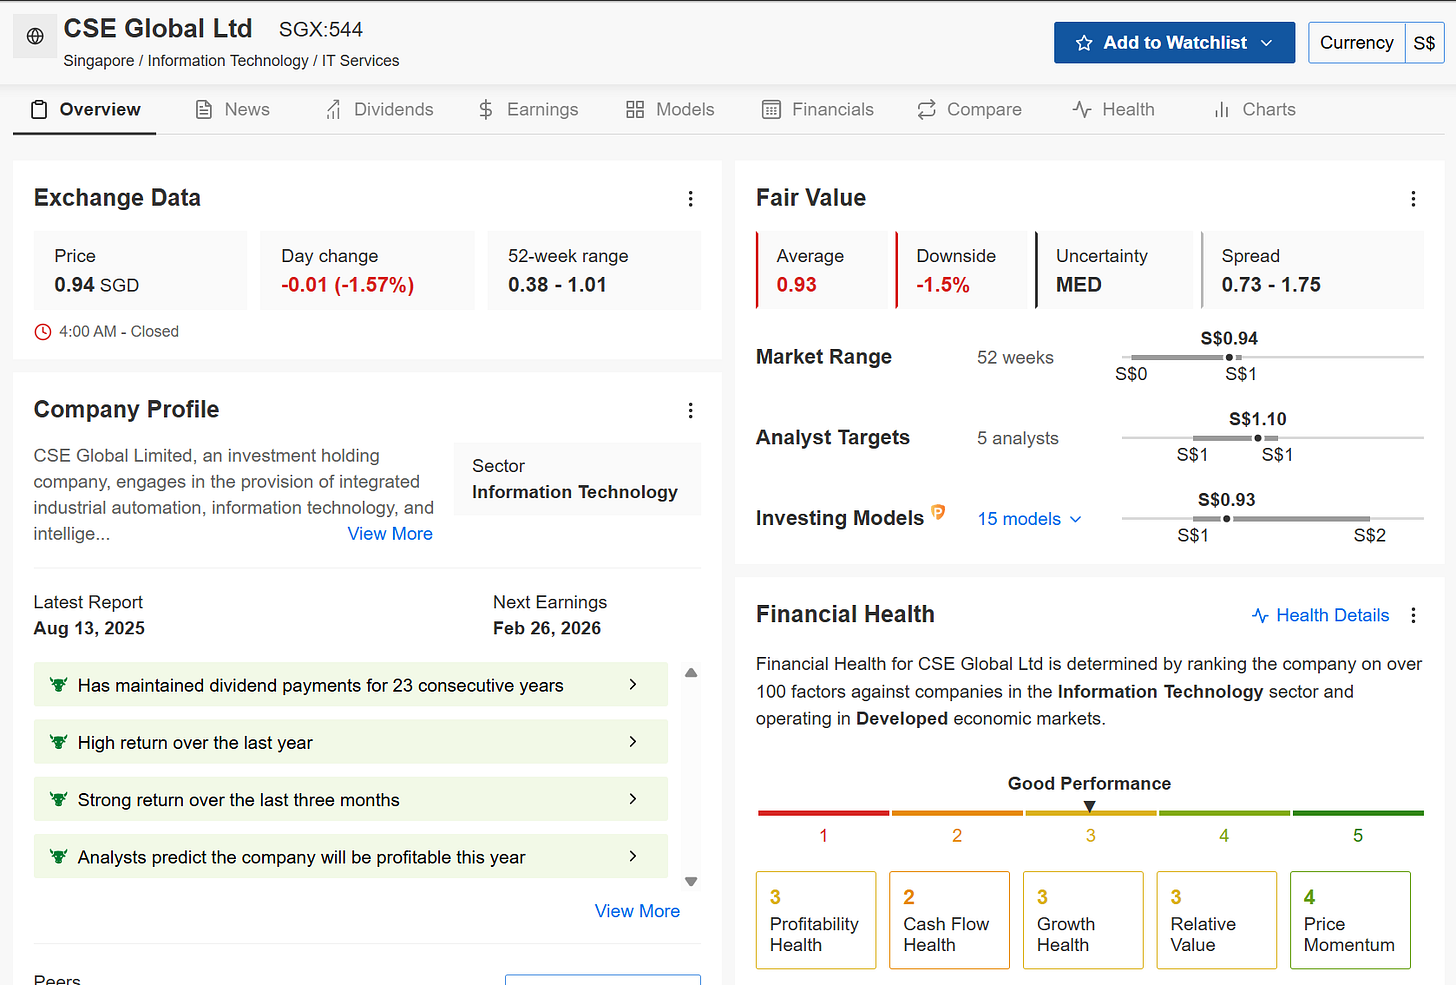Click the Models grid icon
This screenshot has width=1456, height=985.
635,110
